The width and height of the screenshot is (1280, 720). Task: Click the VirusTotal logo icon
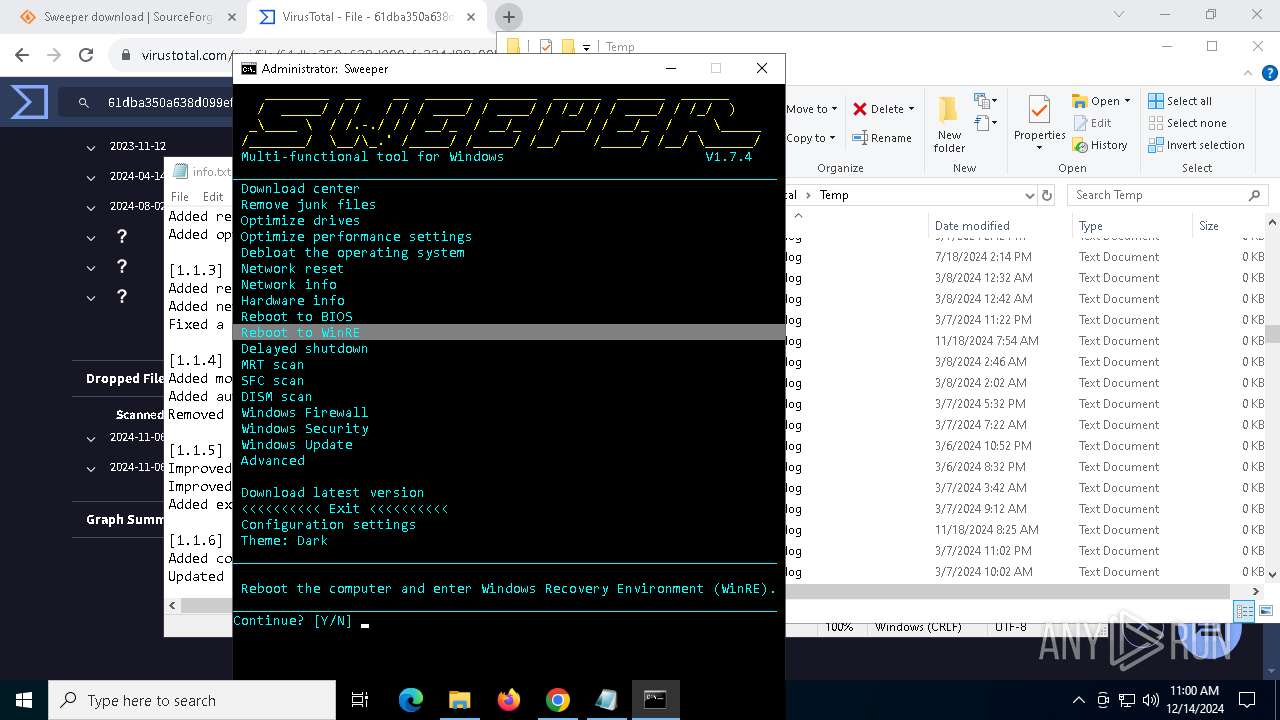click(29, 102)
